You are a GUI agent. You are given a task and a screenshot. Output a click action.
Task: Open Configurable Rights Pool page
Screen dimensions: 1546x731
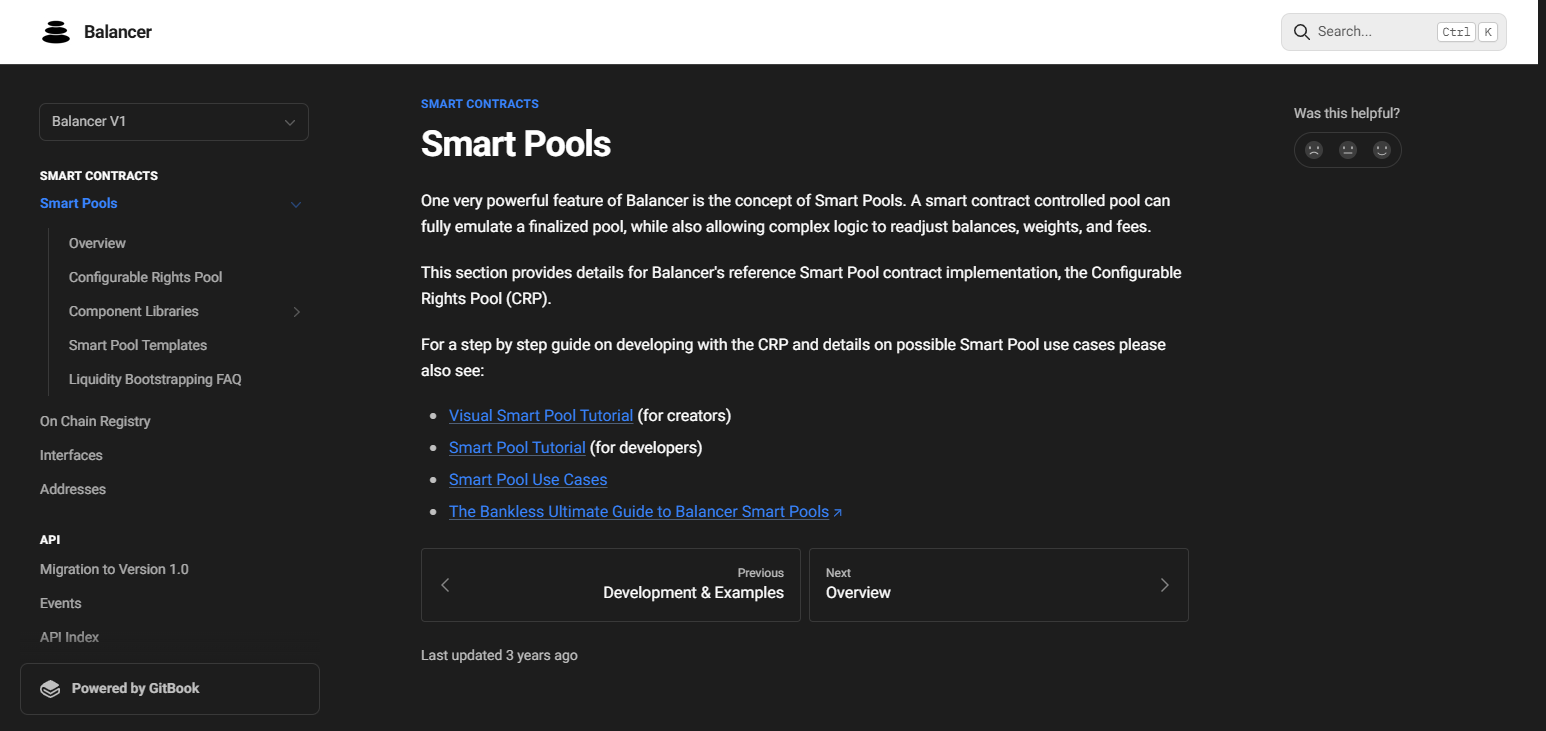point(145,277)
